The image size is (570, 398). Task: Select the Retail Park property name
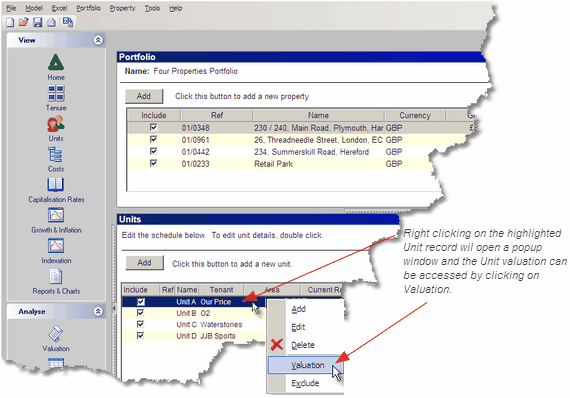coord(273,164)
